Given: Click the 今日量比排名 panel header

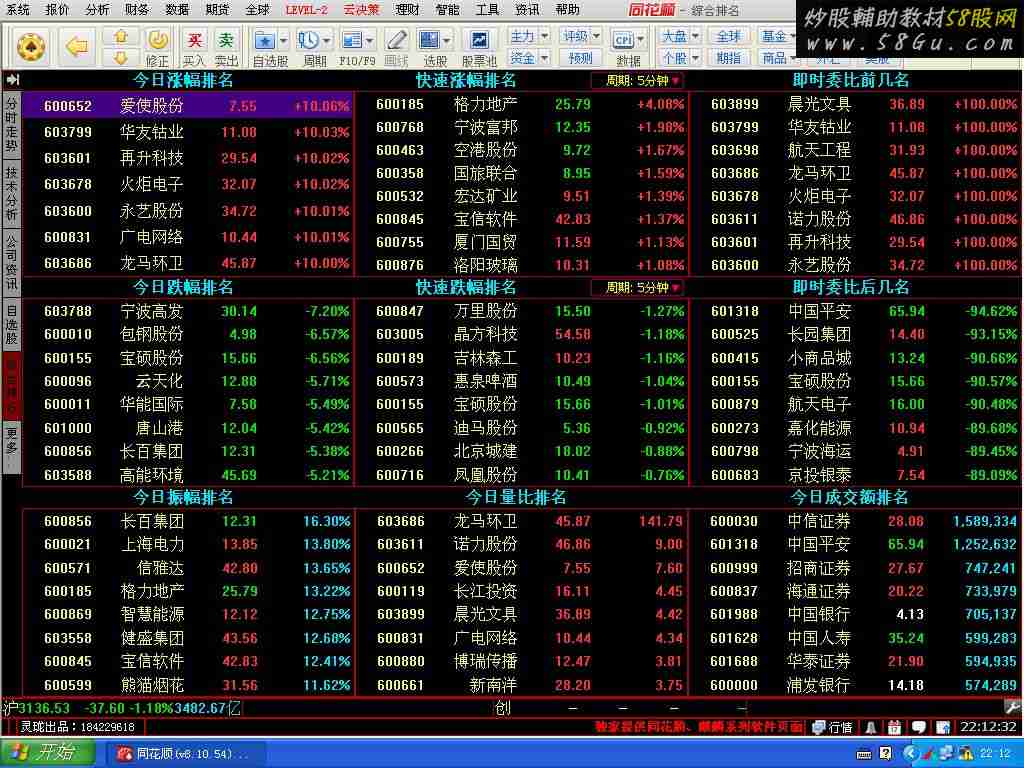Looking at the screenshot, I should [x=515, y=497].
